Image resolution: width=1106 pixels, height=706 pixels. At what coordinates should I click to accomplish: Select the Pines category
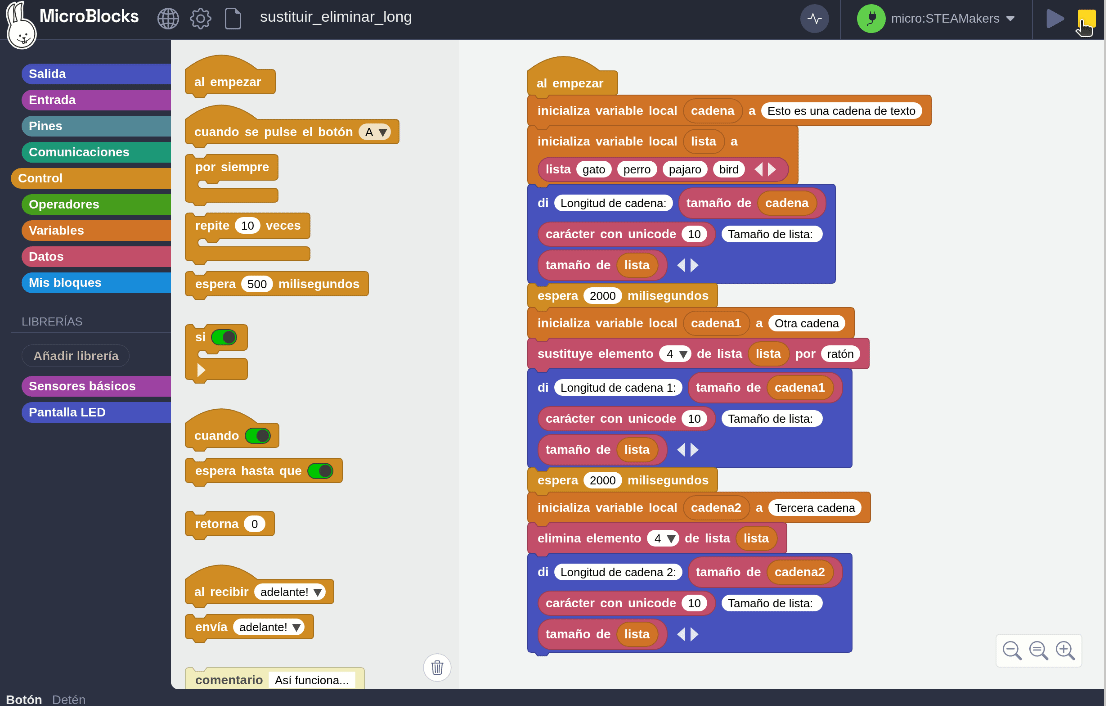pyautogui.click(x=96, y=126)
